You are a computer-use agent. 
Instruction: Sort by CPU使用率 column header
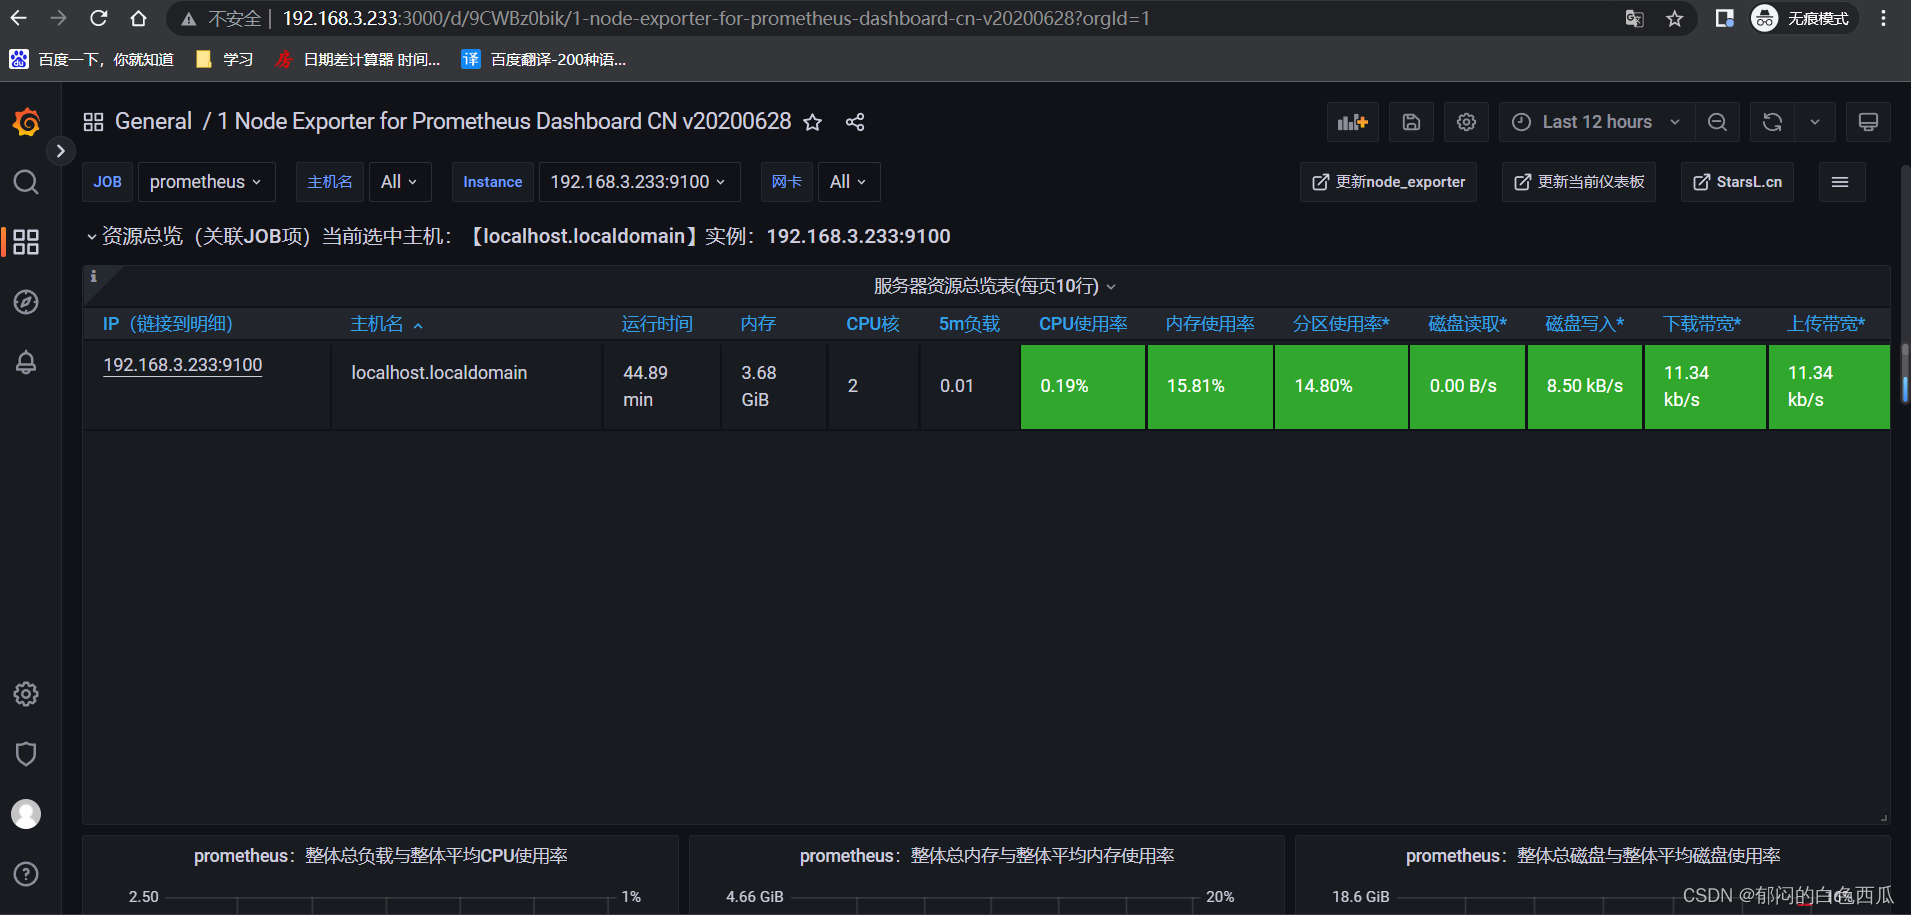tap(1083, 324)
